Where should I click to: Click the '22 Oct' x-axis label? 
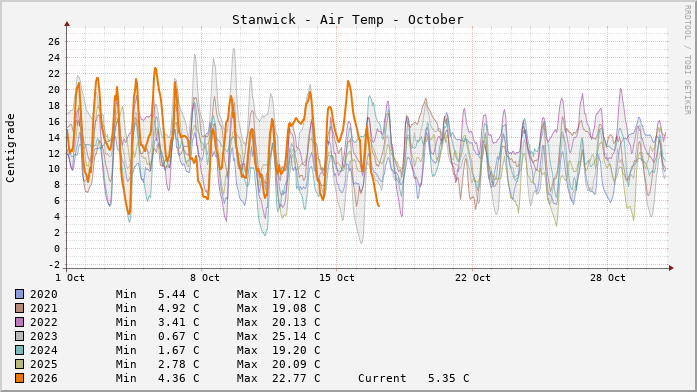tap(473, 278)
